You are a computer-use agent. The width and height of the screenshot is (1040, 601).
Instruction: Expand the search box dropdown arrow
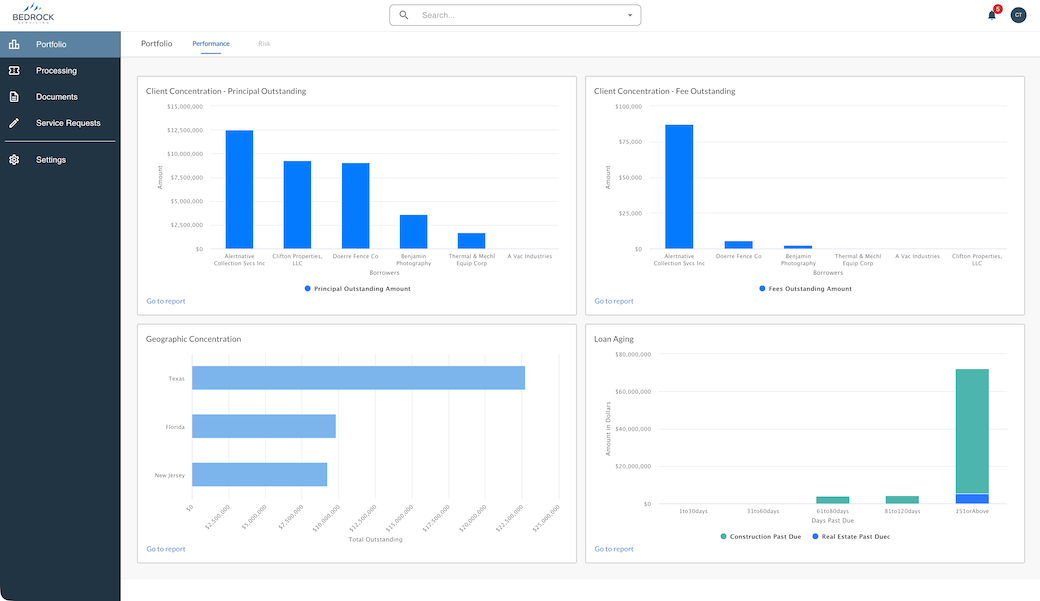(629, 15)
